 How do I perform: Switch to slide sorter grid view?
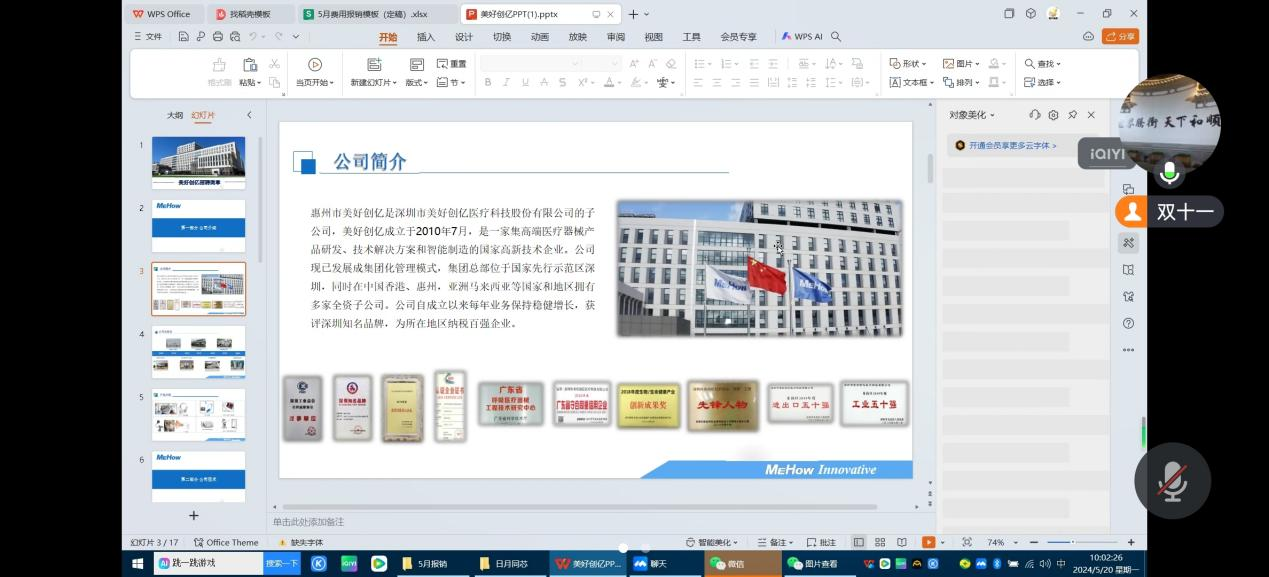[x=880, y=542]
